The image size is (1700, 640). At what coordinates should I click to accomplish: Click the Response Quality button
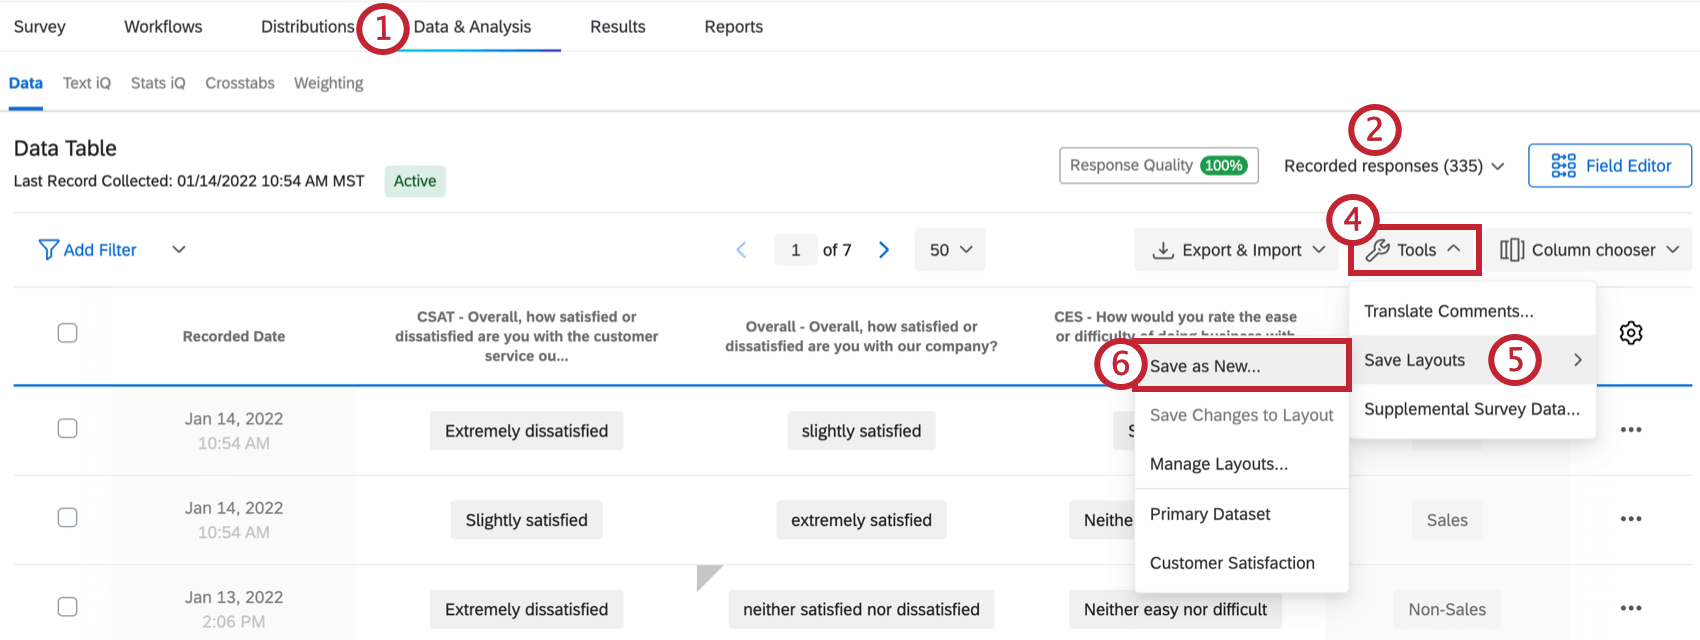tap(1158, 166)
